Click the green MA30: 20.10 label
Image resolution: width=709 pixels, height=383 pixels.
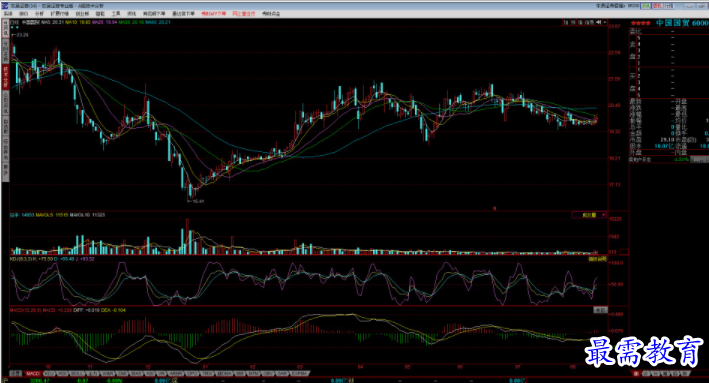[131, 22]
